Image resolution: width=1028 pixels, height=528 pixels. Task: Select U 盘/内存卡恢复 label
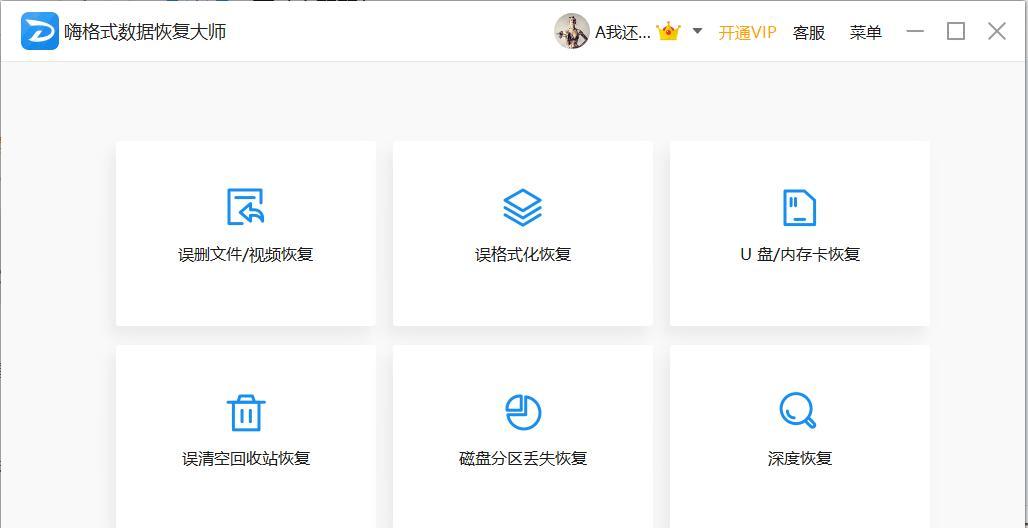click(x=800, y=254)
